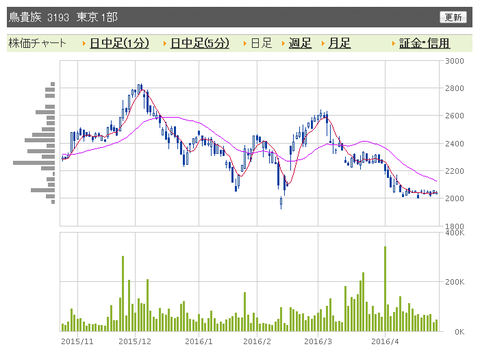
Task: Click the 0K volume axis label
Action: tap(459, 332)
